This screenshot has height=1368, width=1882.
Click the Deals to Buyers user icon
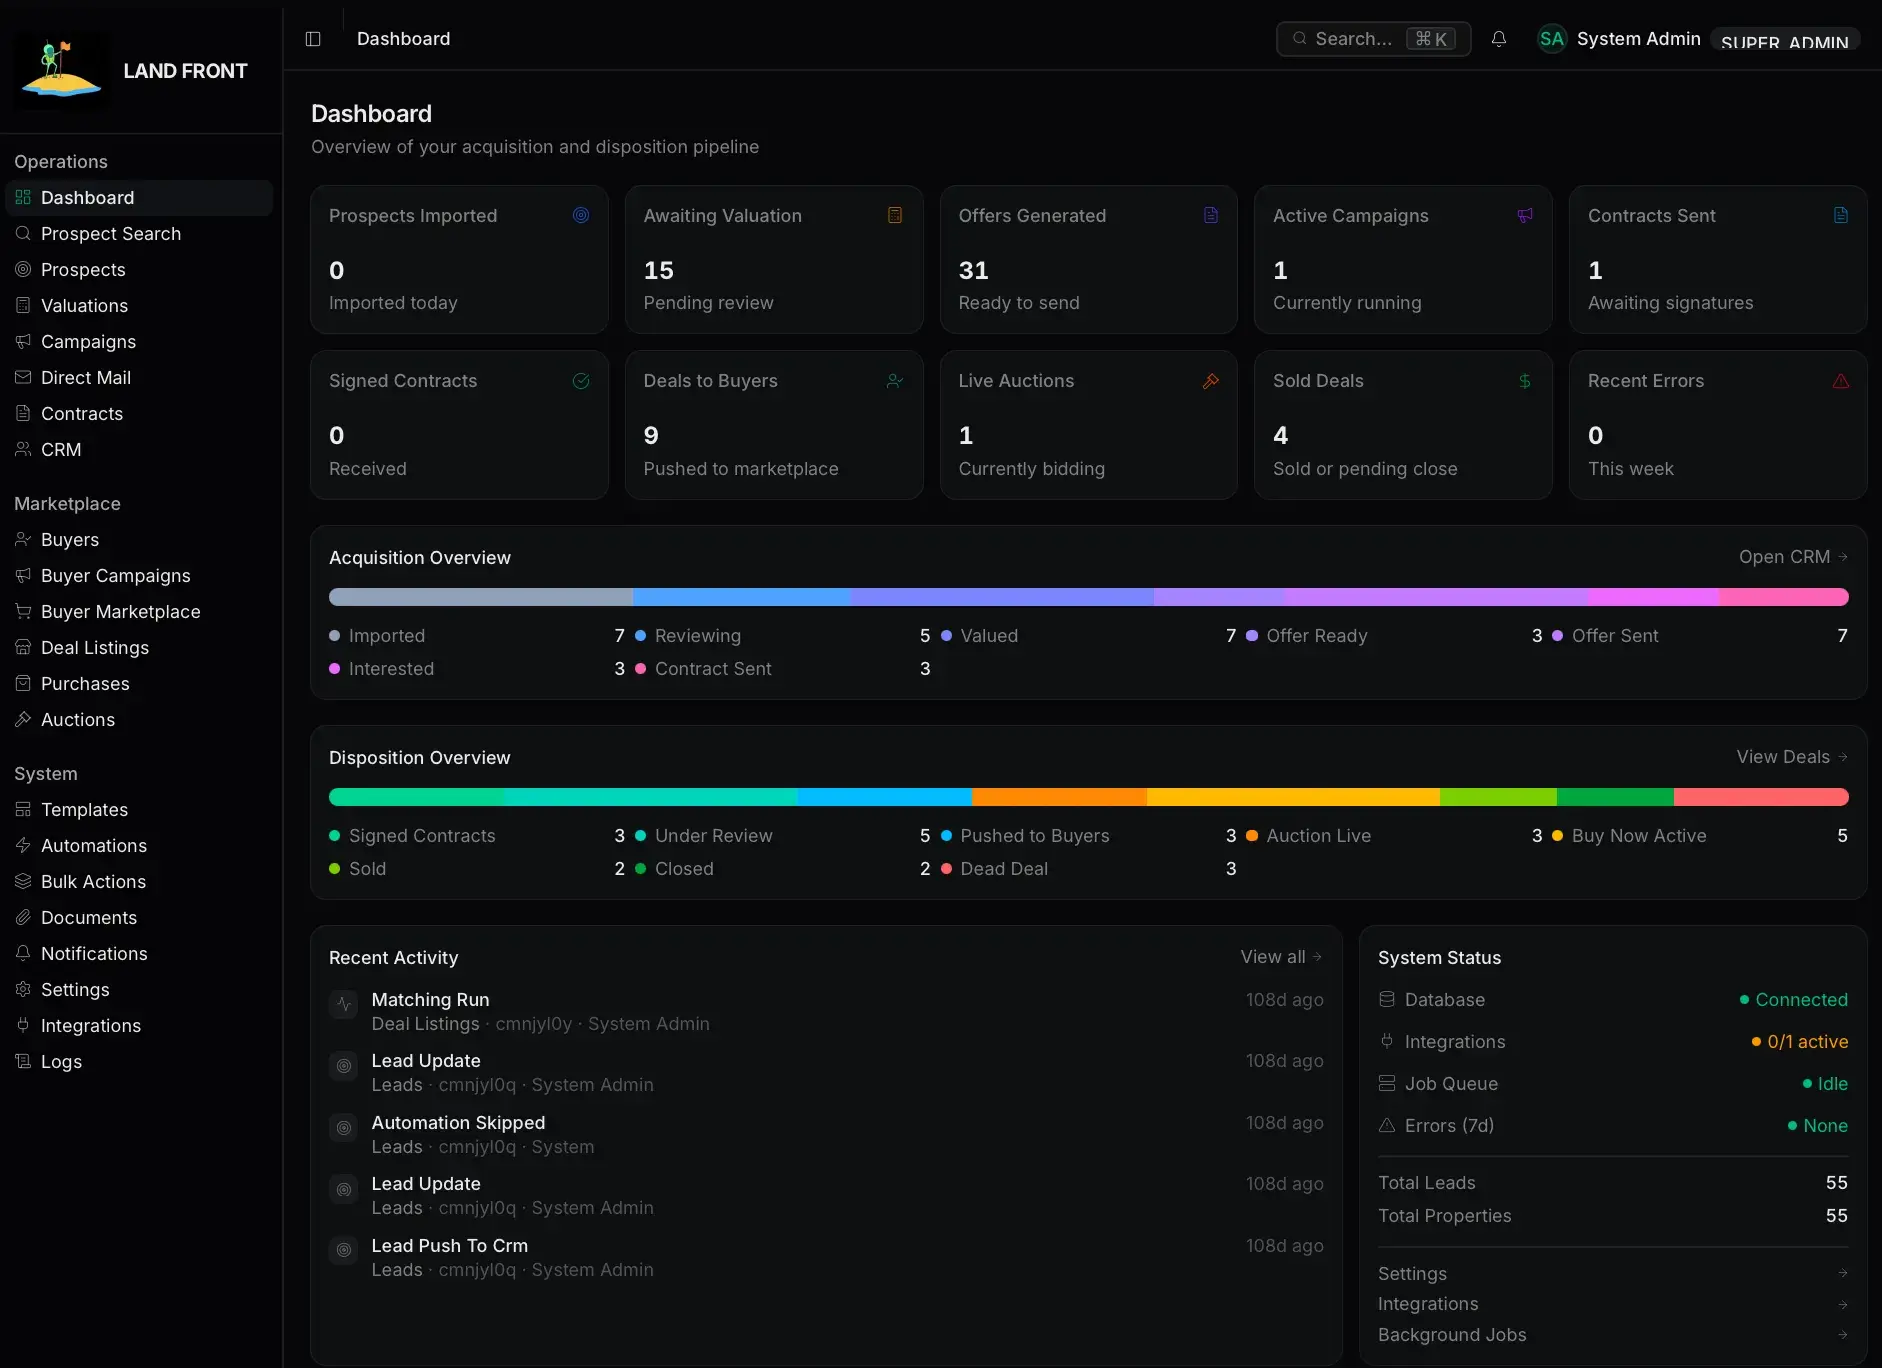coord(895,381)
